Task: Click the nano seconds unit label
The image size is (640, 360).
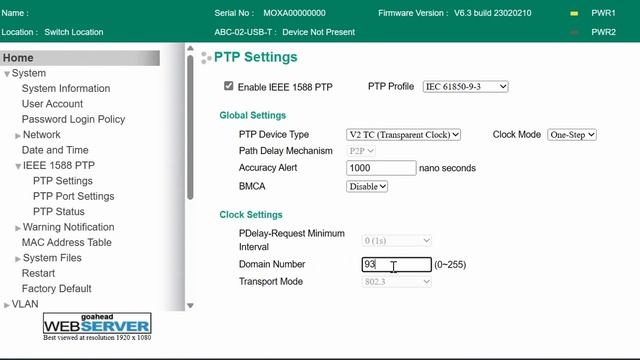Action: tap(447, 168)
